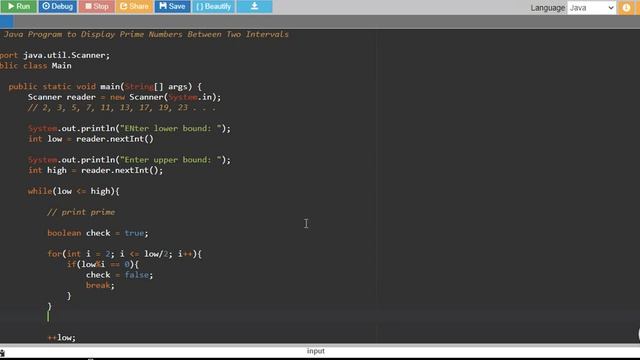Click on 'boolean check = true;' line
This screenshot has width=640, height=360.
pos(98,233)
